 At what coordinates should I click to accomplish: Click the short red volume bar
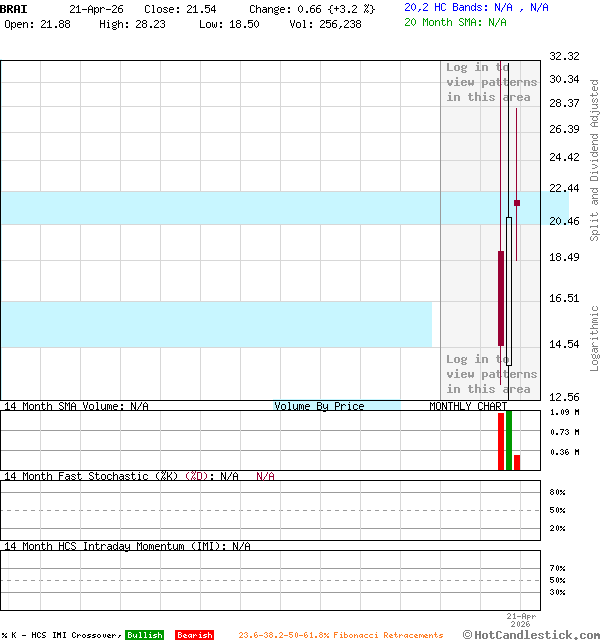(x=517, y=462)
